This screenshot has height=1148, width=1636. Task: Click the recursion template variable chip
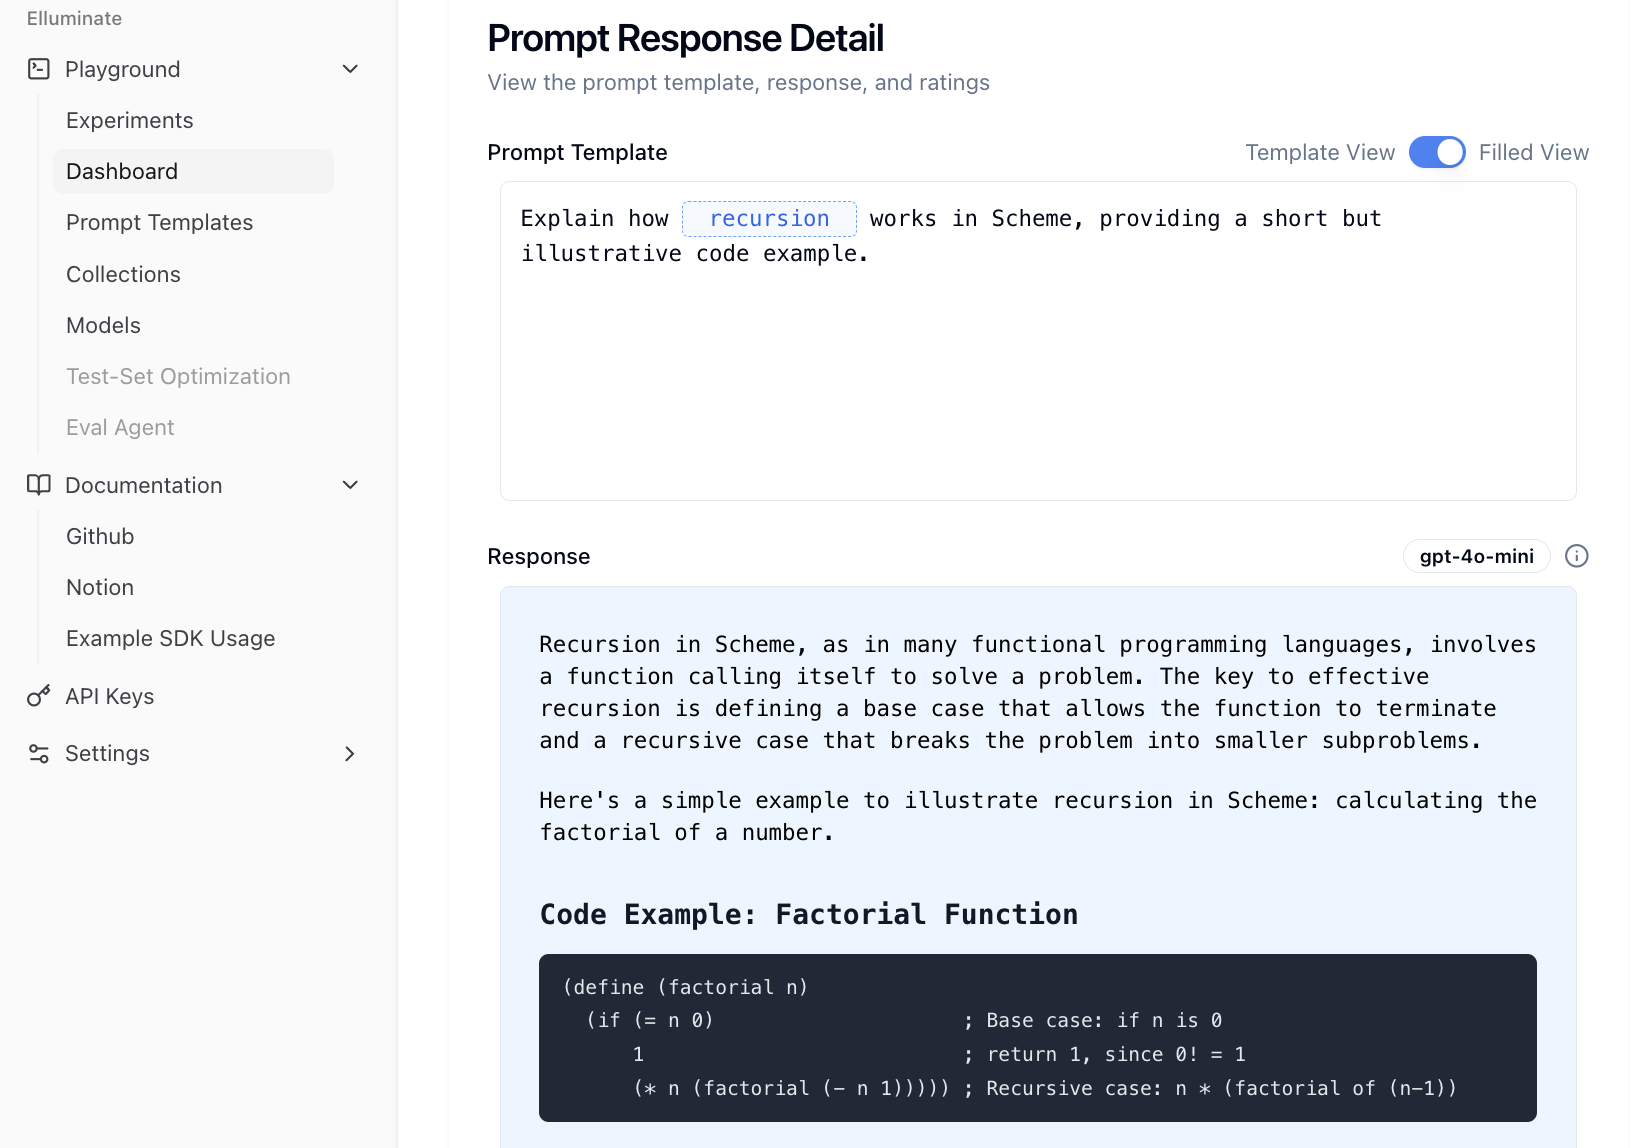click(769, 218)
